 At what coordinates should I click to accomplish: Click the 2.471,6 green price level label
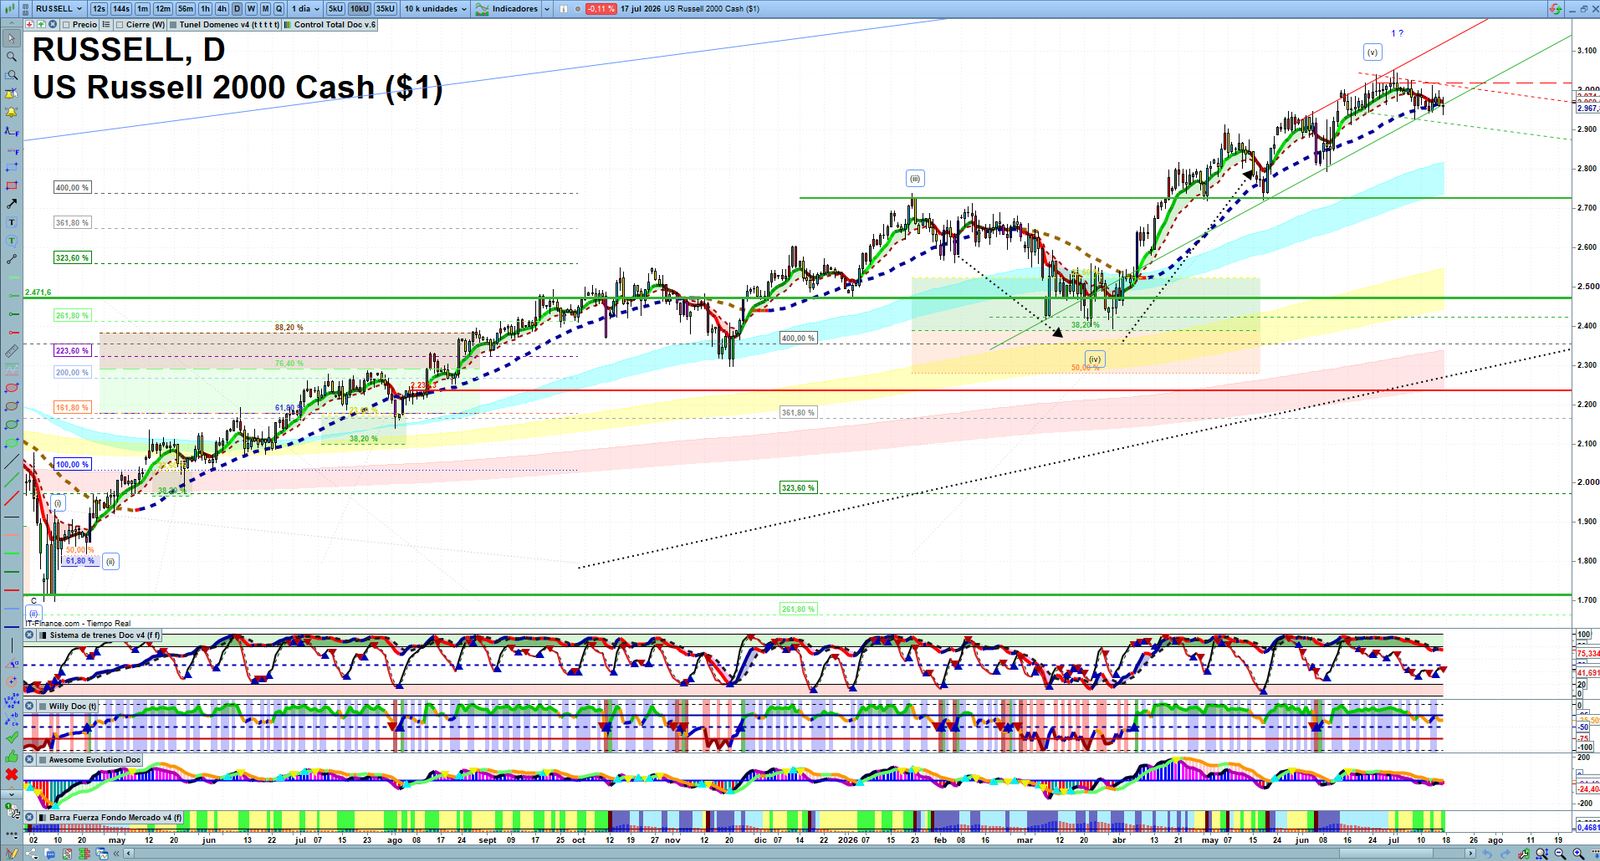click(38, 292)
